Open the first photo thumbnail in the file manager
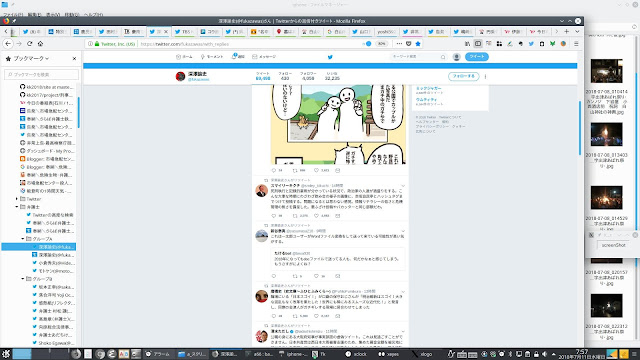Image resolution: width=640 pixels, height=360 pixels. 607,71
